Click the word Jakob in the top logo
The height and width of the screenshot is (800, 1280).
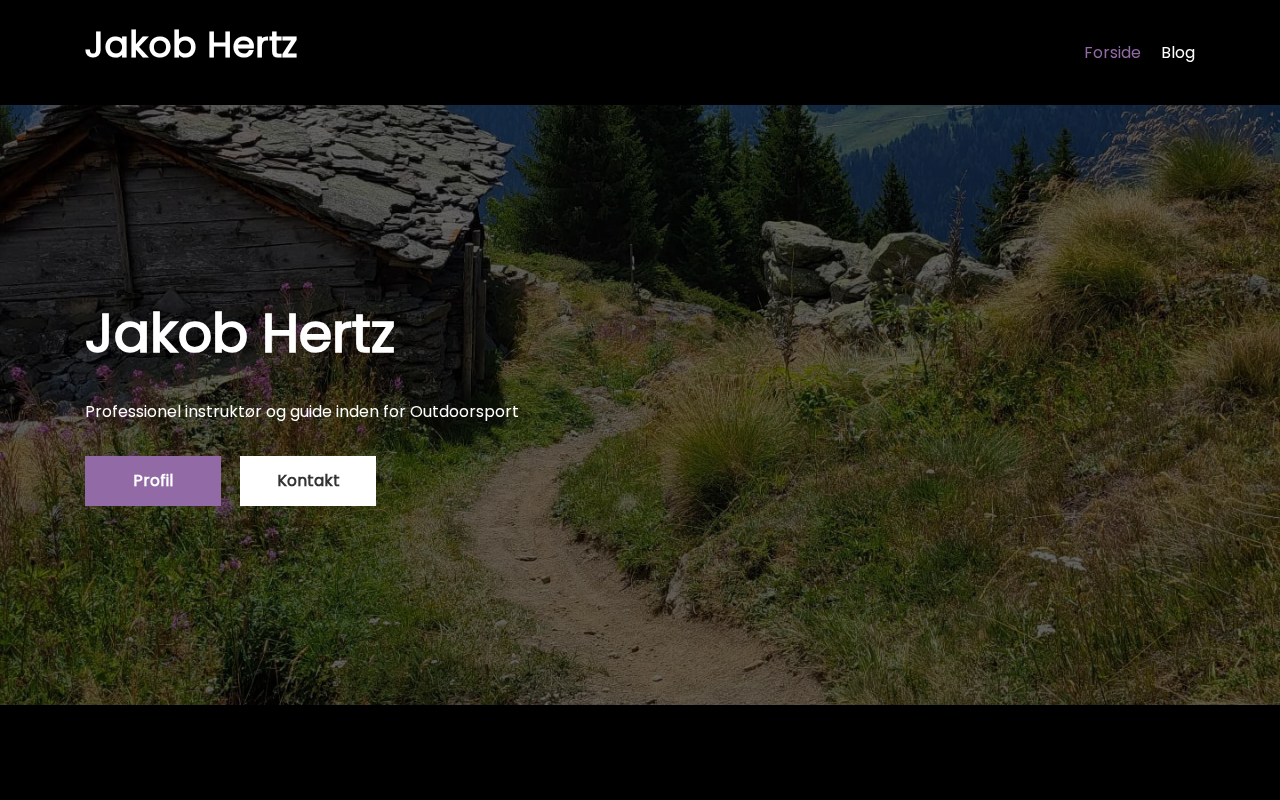[x=136, y=46]
